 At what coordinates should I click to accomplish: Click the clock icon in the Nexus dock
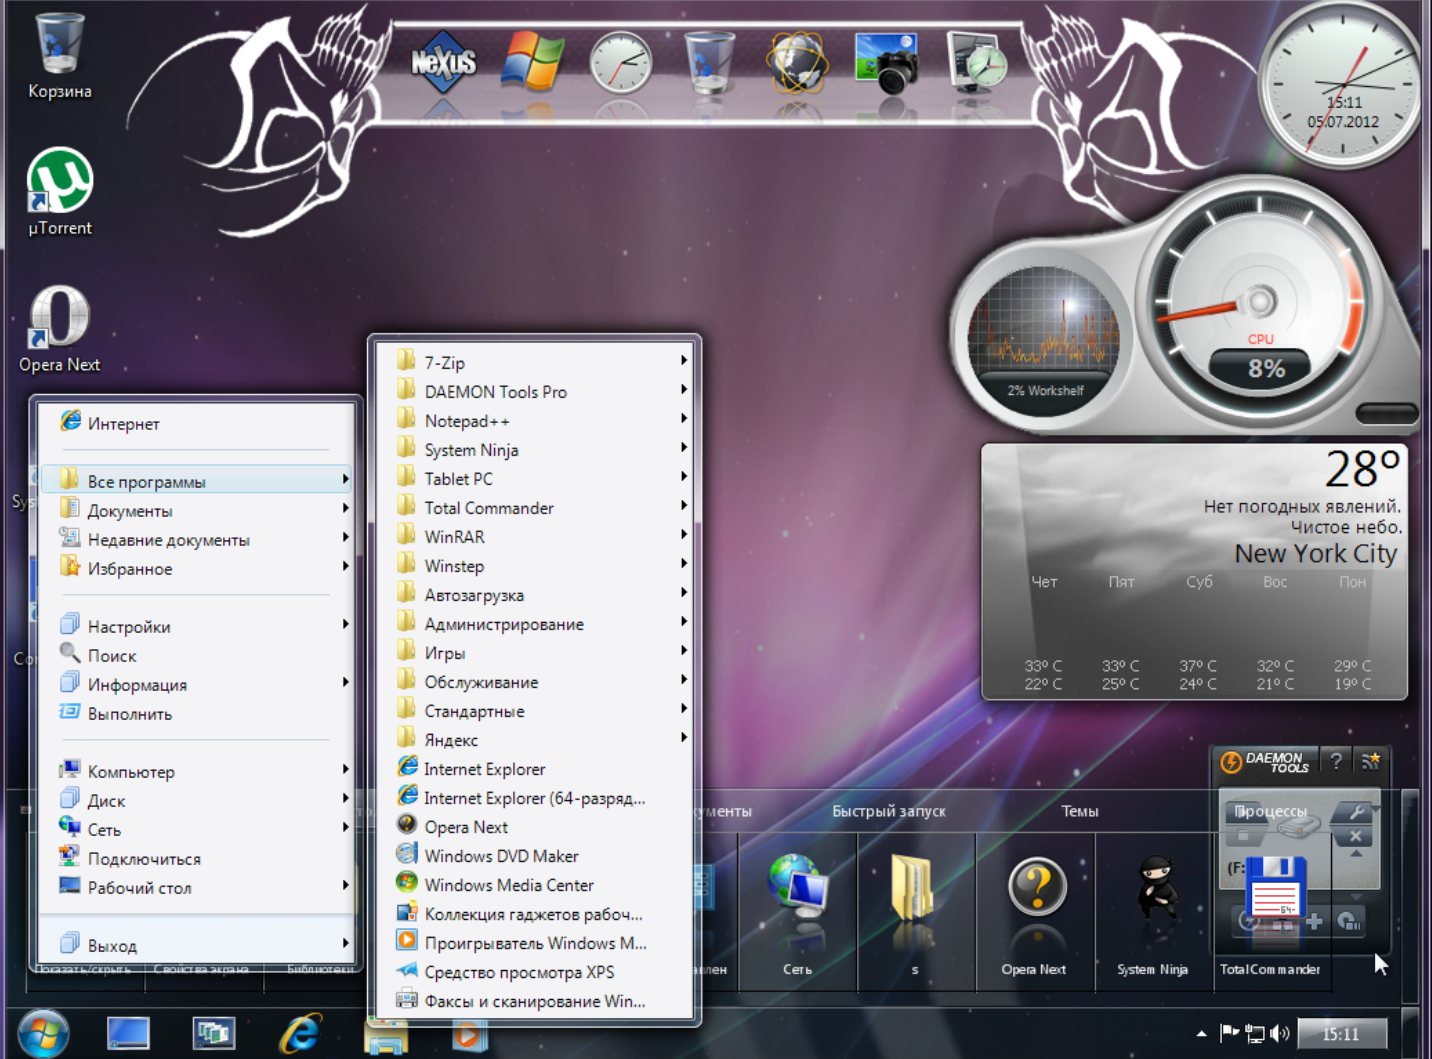coord(621,63)
